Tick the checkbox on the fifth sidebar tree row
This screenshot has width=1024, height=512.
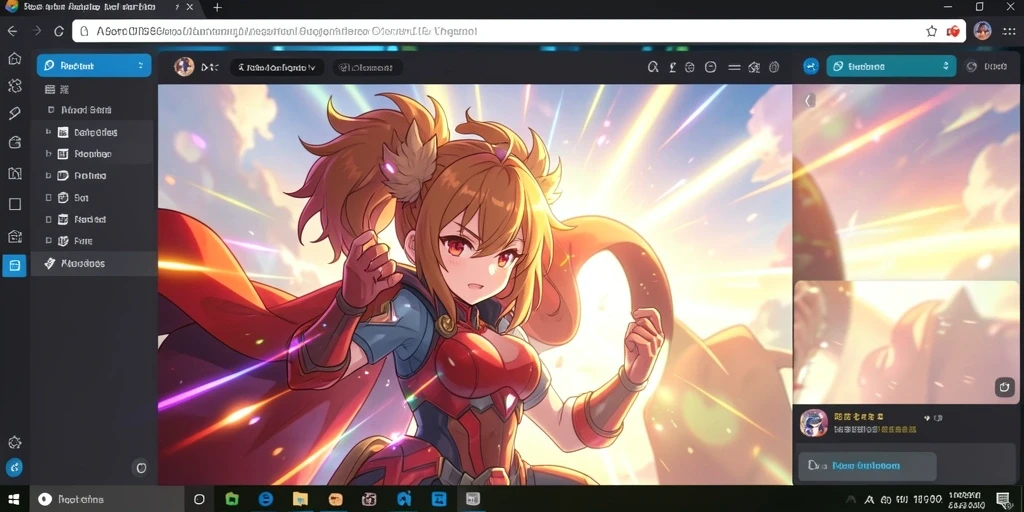48,219
